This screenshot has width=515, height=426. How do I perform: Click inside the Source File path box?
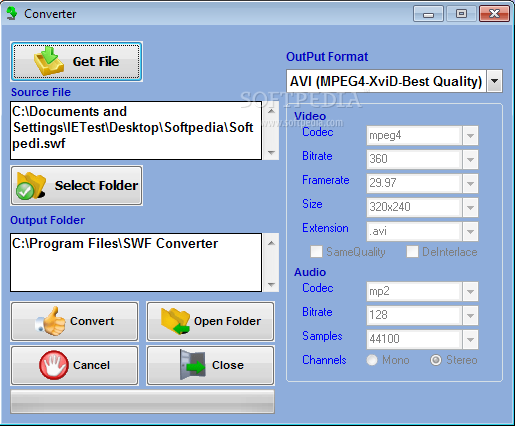pos(136,130)
